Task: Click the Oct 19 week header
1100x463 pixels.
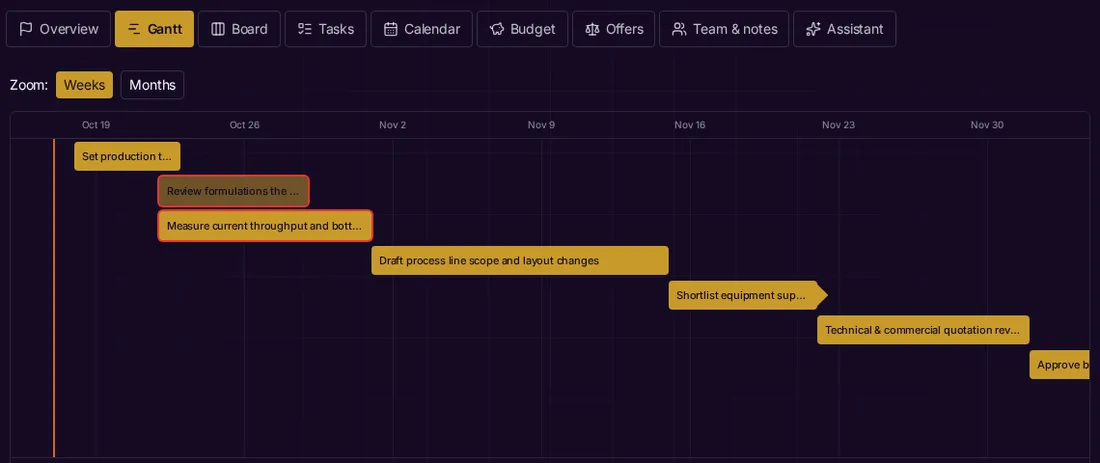Action: [x=96, y=125]
